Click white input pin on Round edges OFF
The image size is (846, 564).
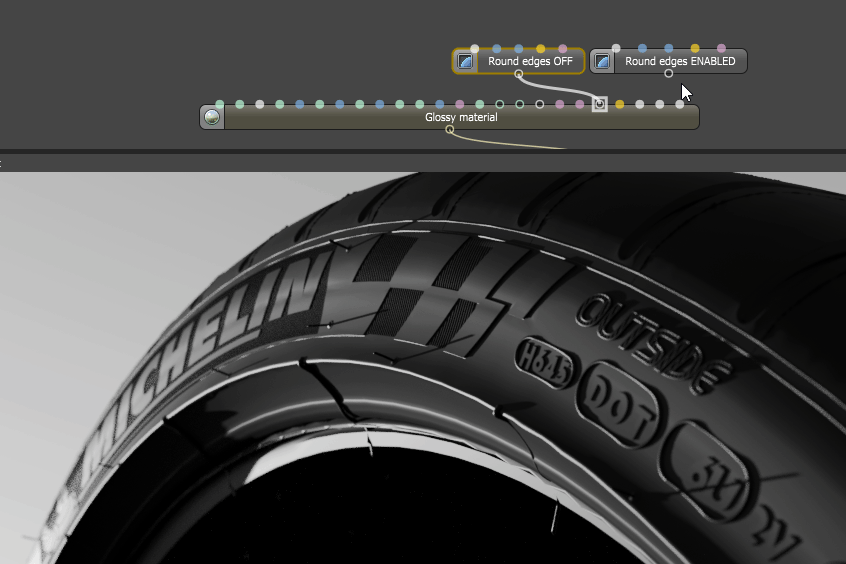[474, 49]
